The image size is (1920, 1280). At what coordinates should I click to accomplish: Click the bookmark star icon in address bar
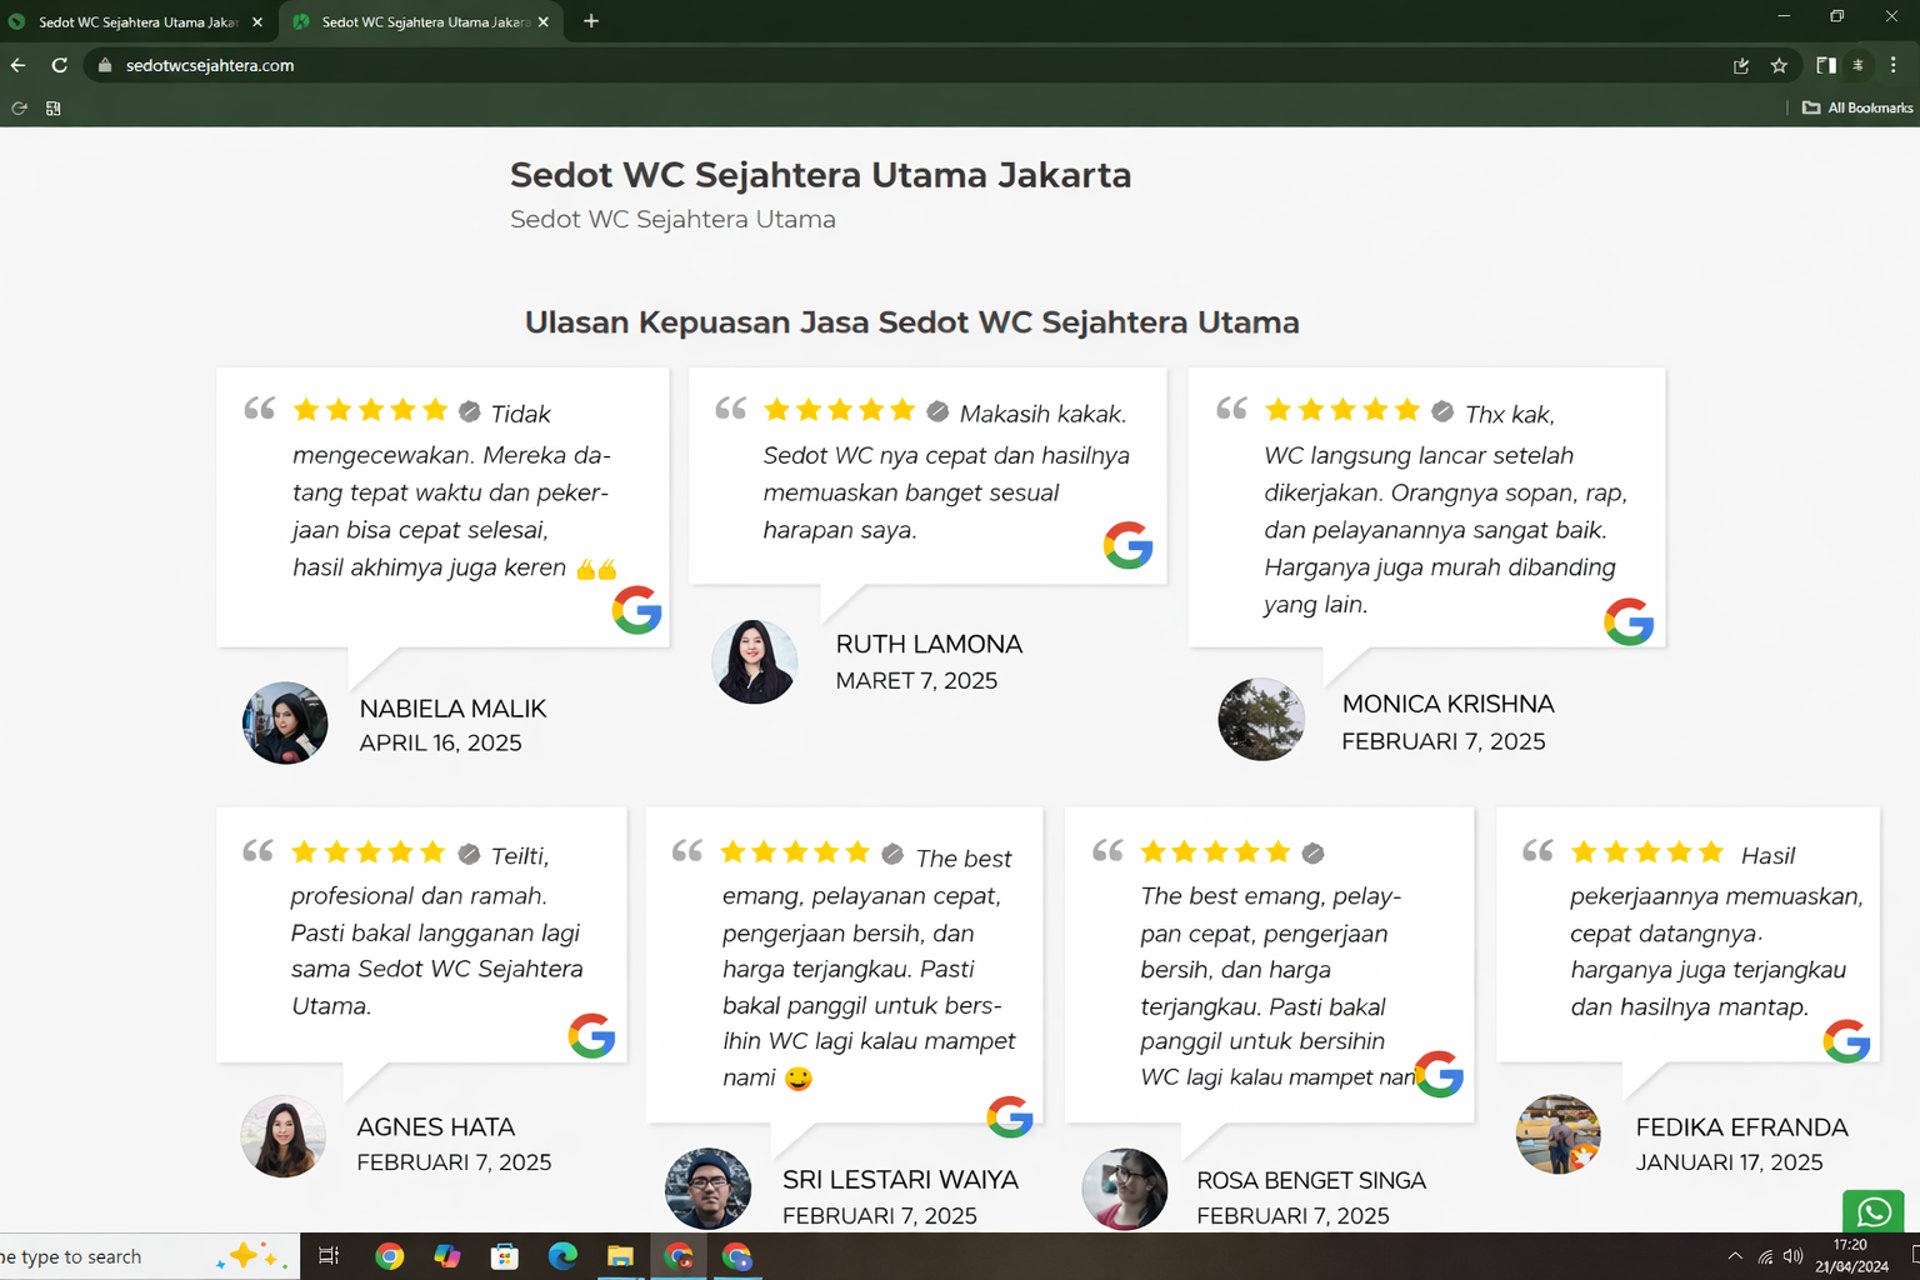pos(1779,66)
